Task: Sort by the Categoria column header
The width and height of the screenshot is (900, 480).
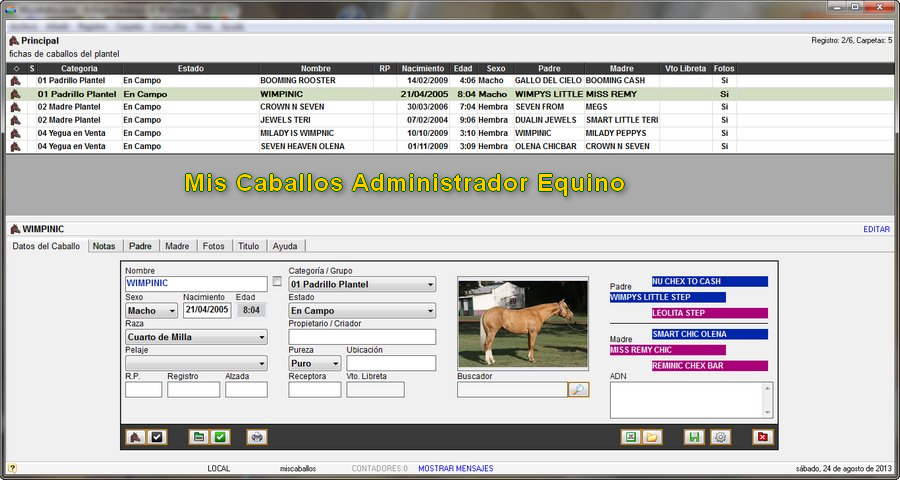Action: (x=79, y=68)
